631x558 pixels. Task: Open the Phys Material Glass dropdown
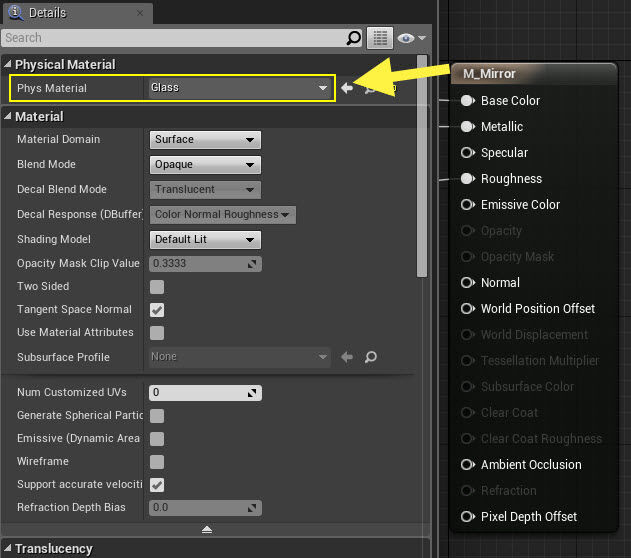[x=239, y=88]
